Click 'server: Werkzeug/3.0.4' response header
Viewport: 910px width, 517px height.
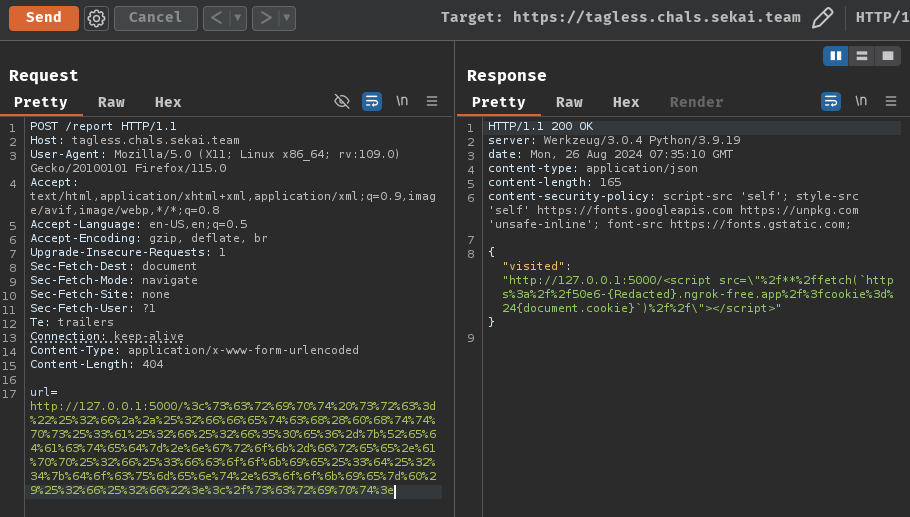click(614, 140)
